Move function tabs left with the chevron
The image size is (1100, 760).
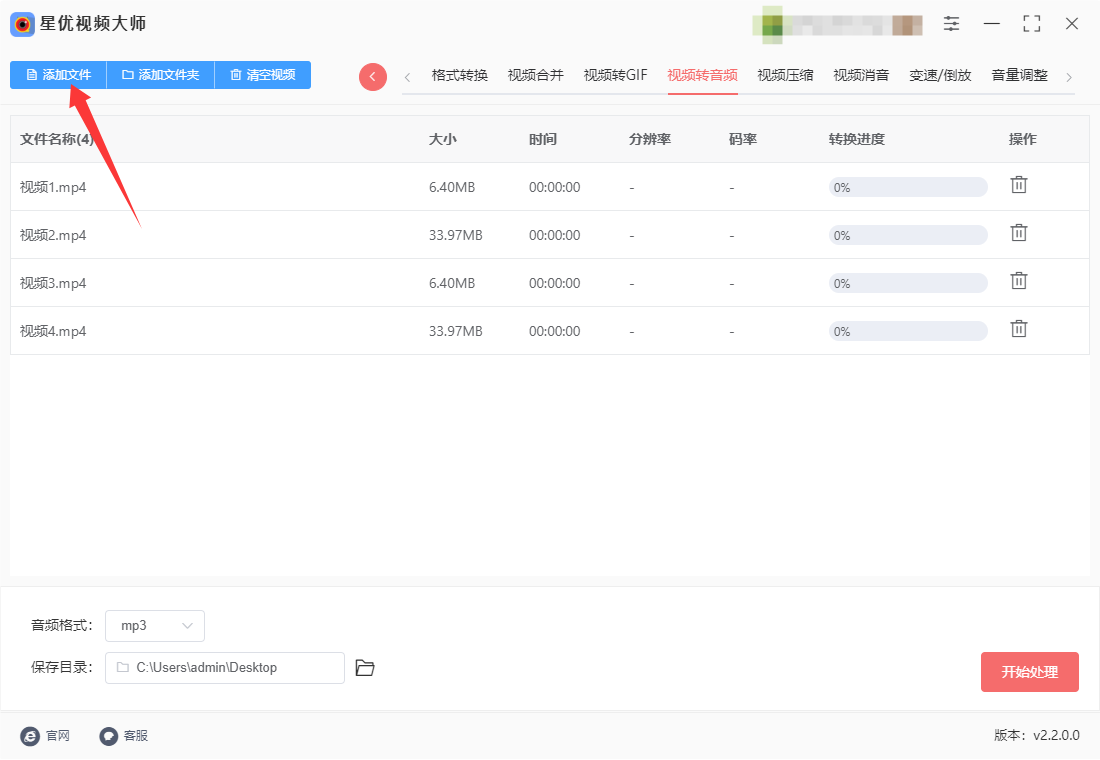407,77
